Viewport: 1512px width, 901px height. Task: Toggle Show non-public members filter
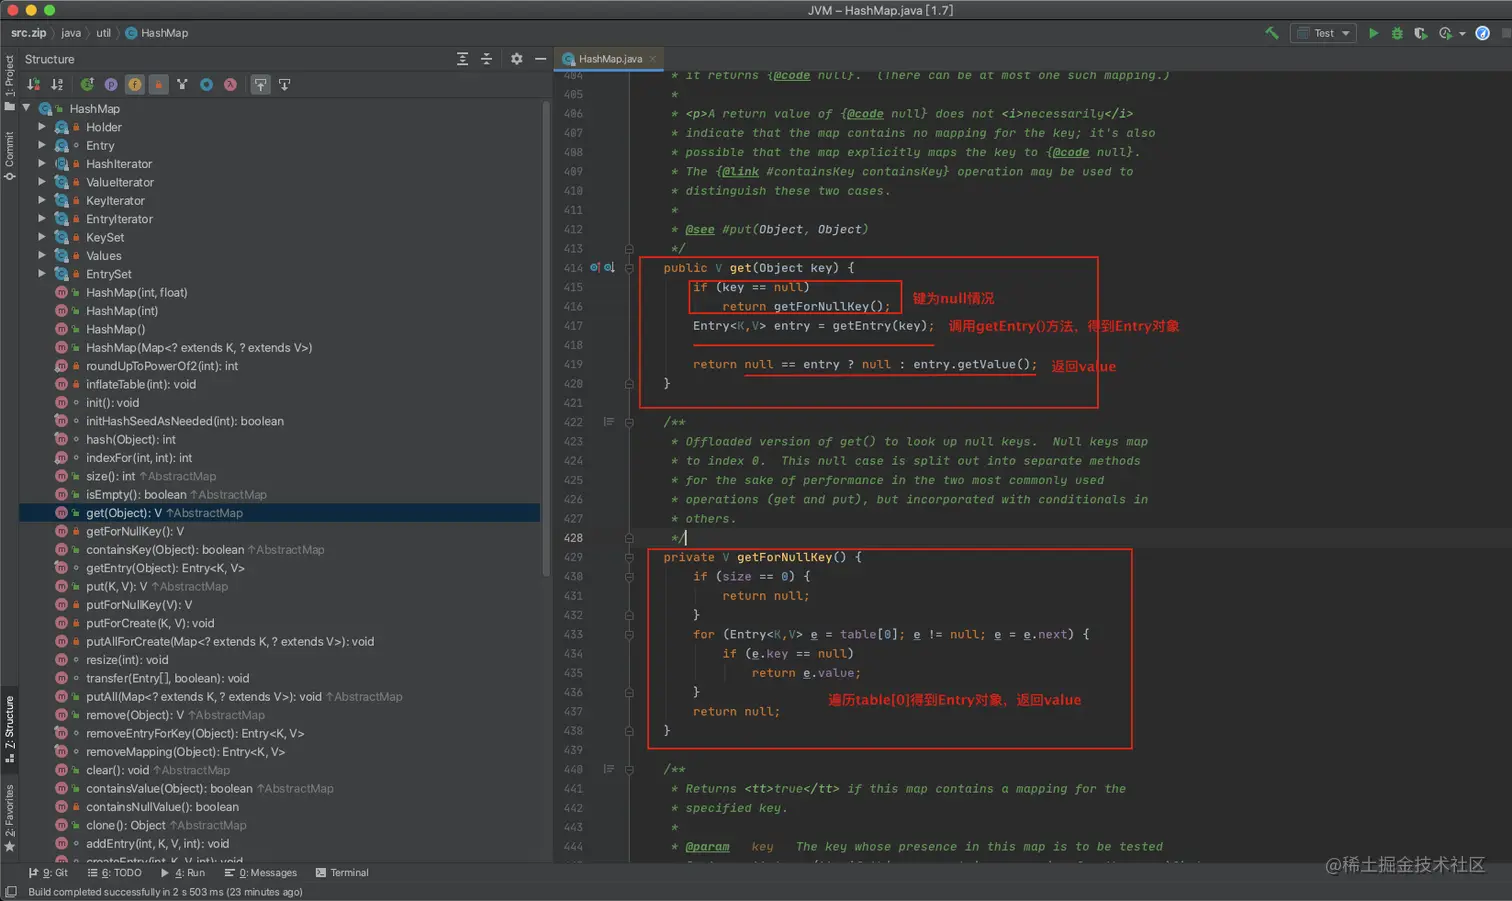pyautogui.click(x=158, y=85)
